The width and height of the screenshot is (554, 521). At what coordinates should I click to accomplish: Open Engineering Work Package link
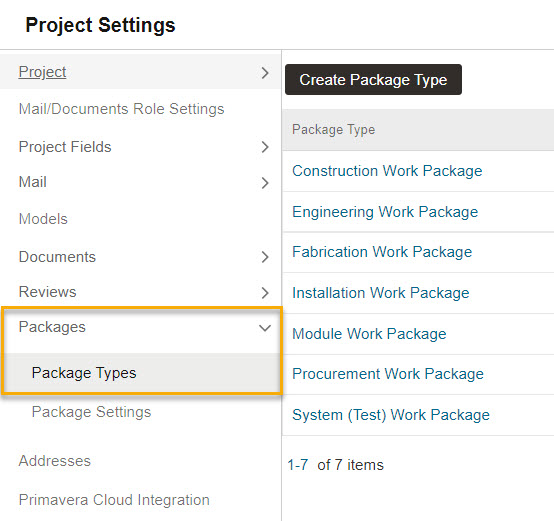tap(385, 212)
